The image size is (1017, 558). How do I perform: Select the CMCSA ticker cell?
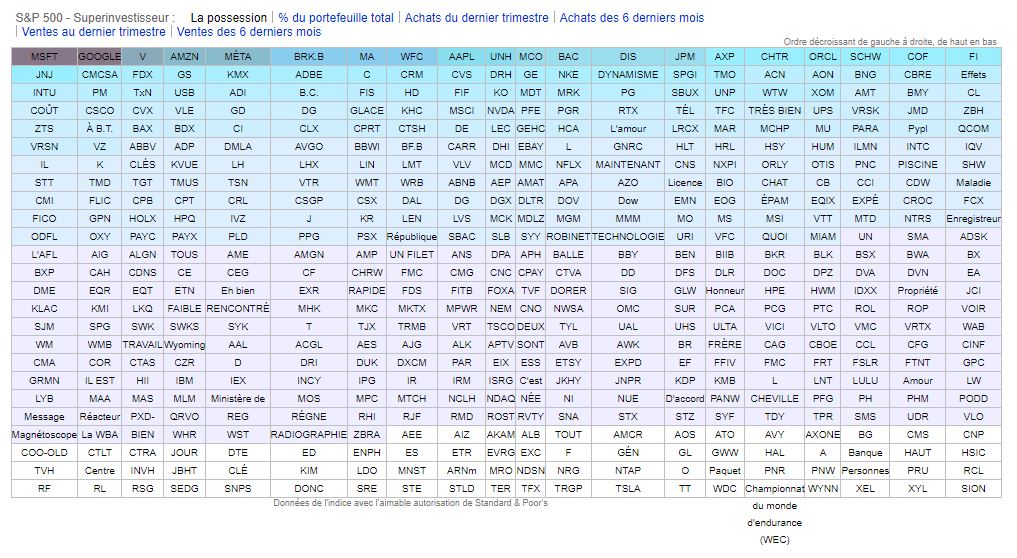click(x=99, y=75)
